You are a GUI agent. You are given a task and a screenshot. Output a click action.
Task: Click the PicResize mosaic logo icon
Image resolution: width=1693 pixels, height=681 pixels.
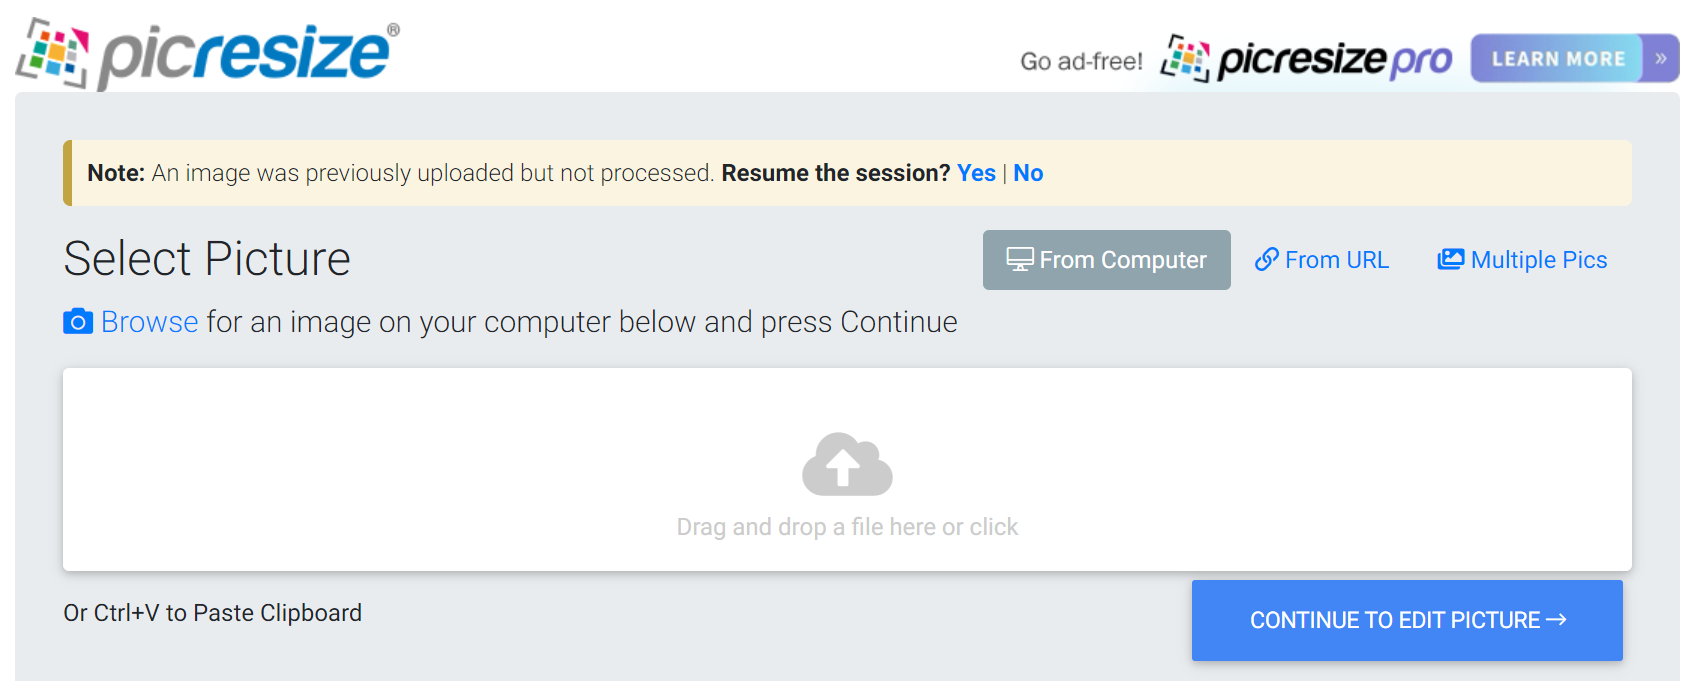click(52, 53)
